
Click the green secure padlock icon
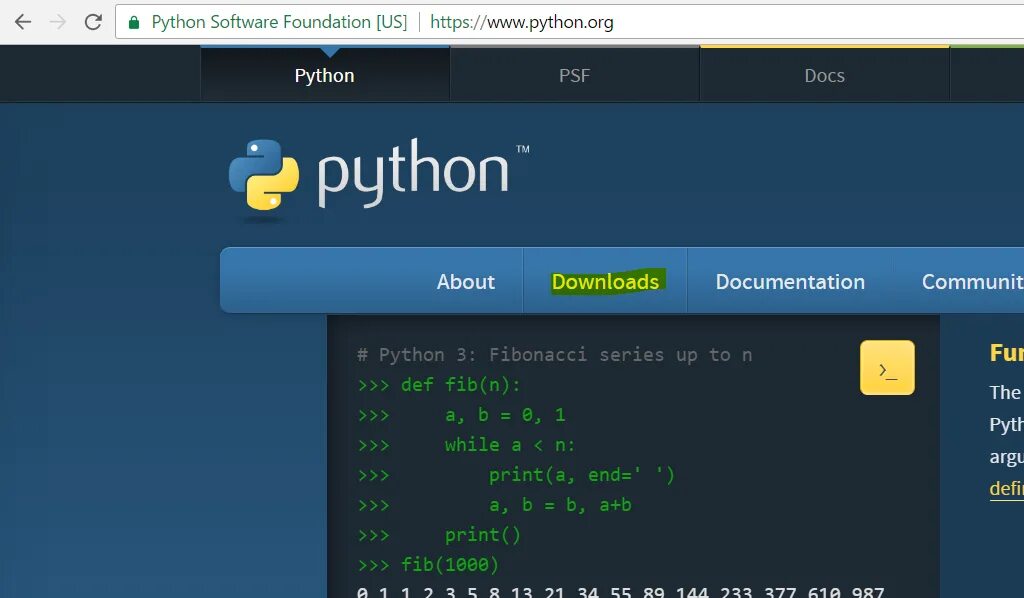tap(134, 23)
